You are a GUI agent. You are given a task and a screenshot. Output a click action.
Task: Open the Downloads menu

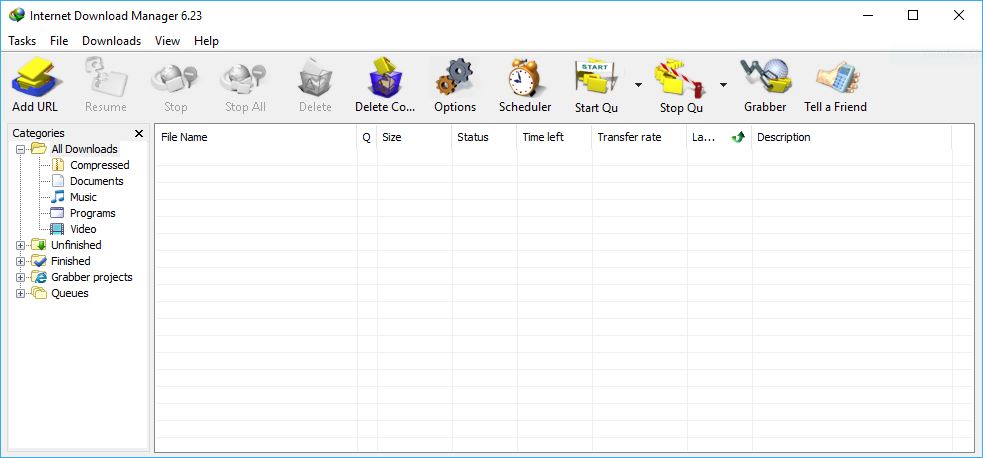112,41
